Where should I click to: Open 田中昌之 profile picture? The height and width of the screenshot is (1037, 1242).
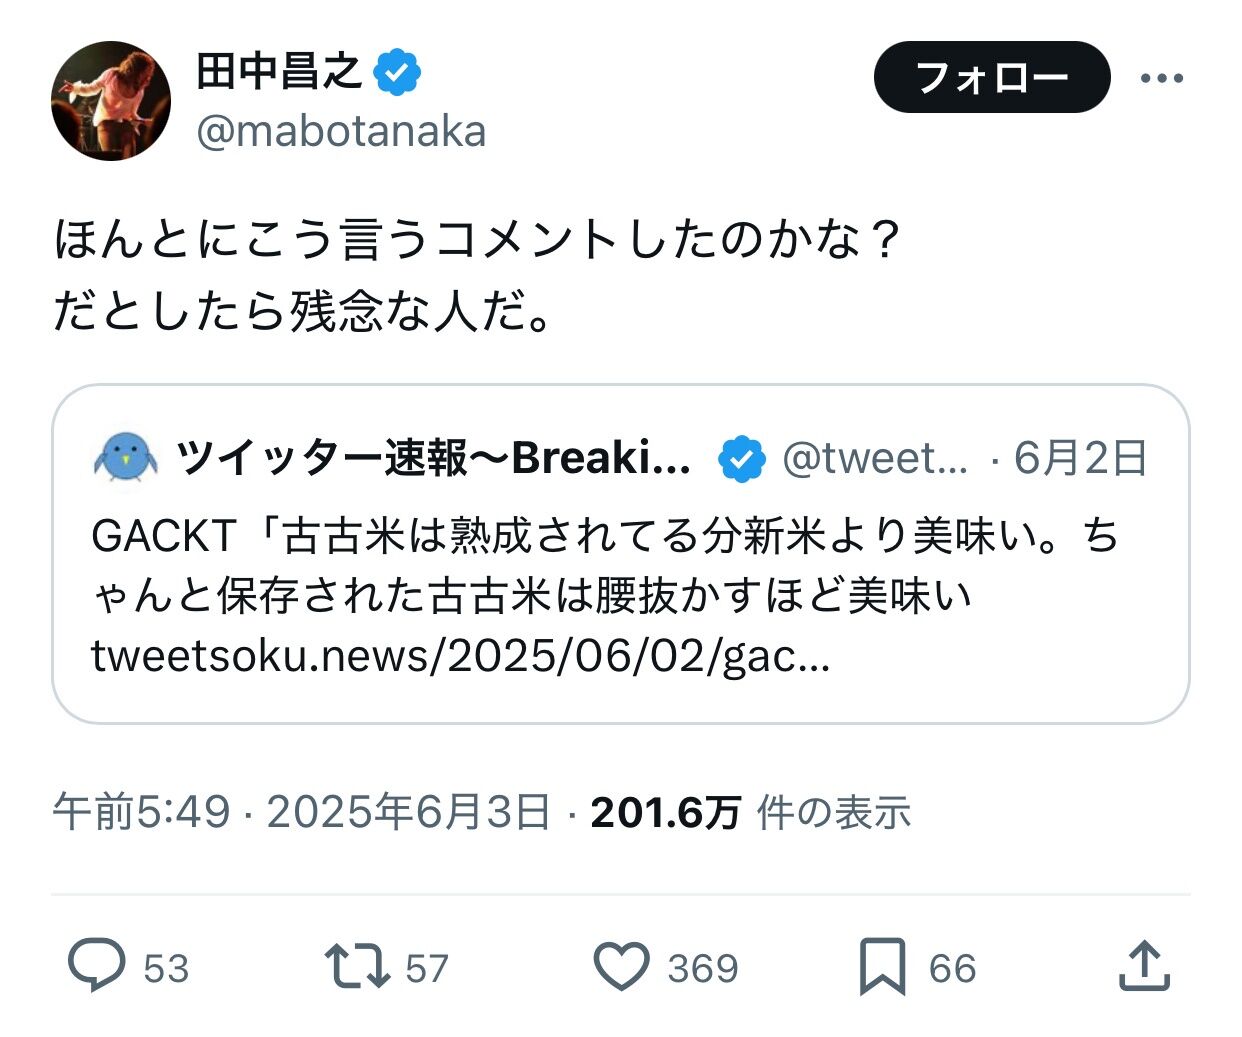coord(111,101)
